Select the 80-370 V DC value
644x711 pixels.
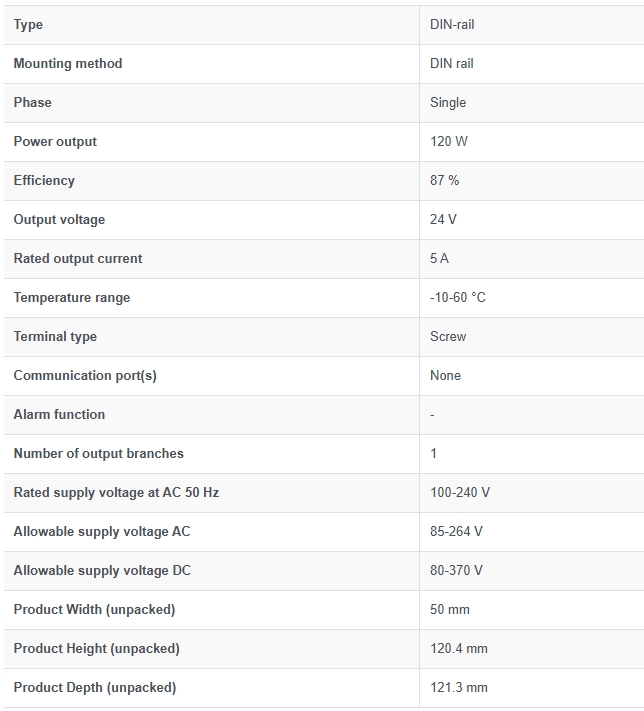[456, 570]
